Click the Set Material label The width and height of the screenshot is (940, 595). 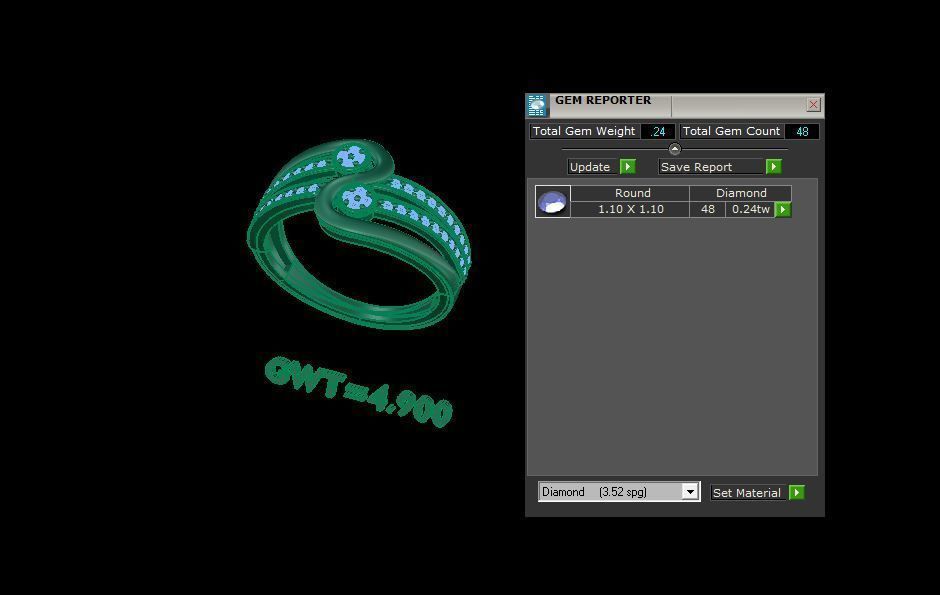[747, 493]
